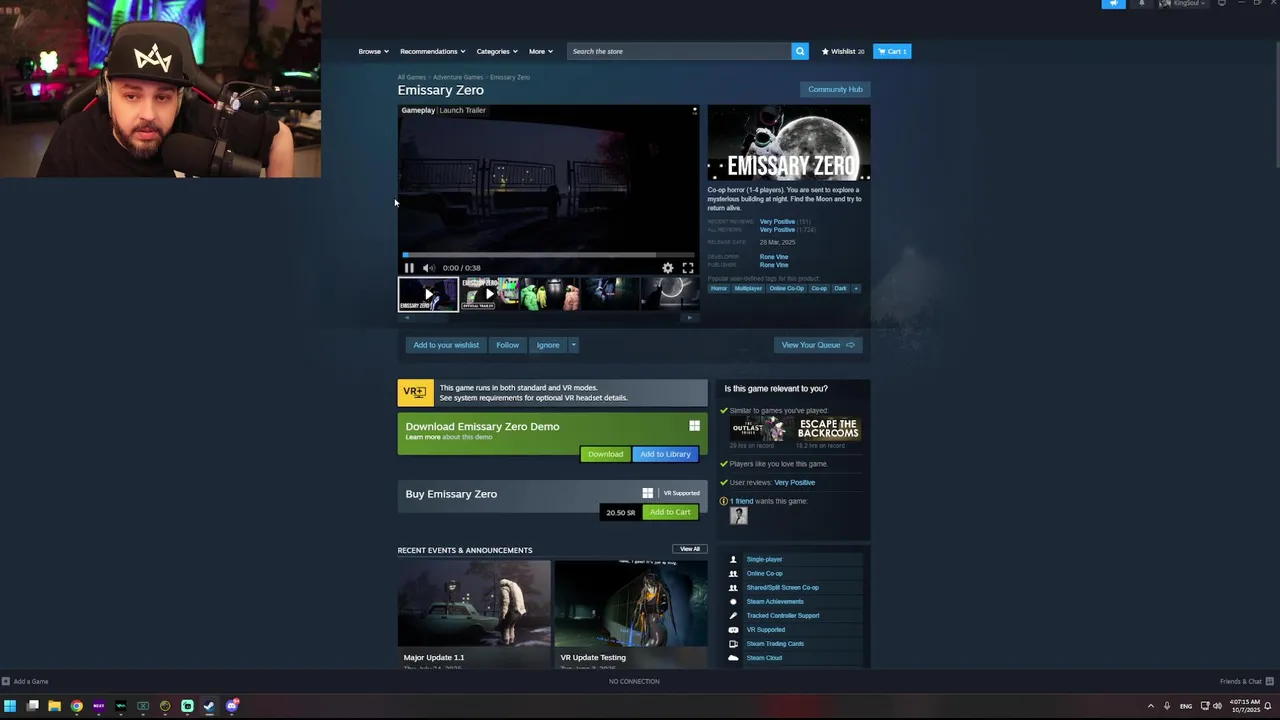The width and height of the screenshot is (1280, 720).
Task: Click the trailer progress bar
Action: (548, 255)
